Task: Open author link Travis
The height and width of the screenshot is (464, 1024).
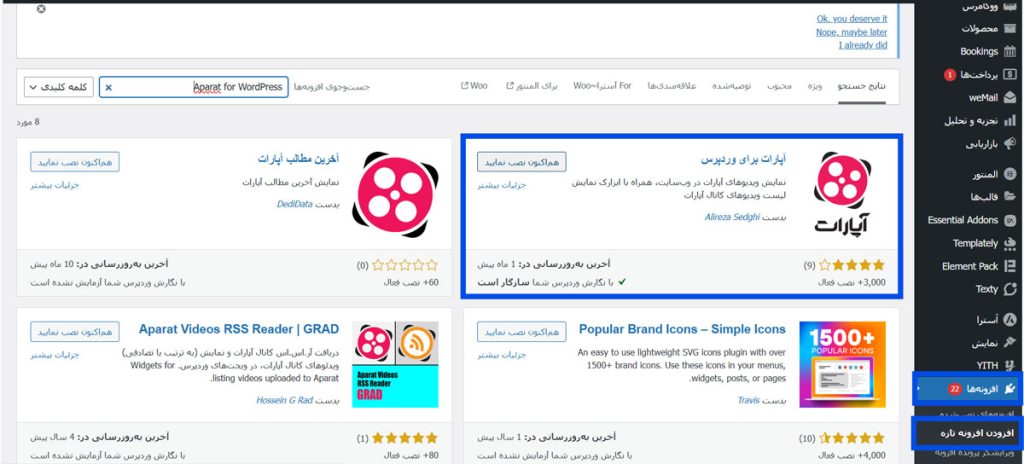Action: [x=749, y=400]
